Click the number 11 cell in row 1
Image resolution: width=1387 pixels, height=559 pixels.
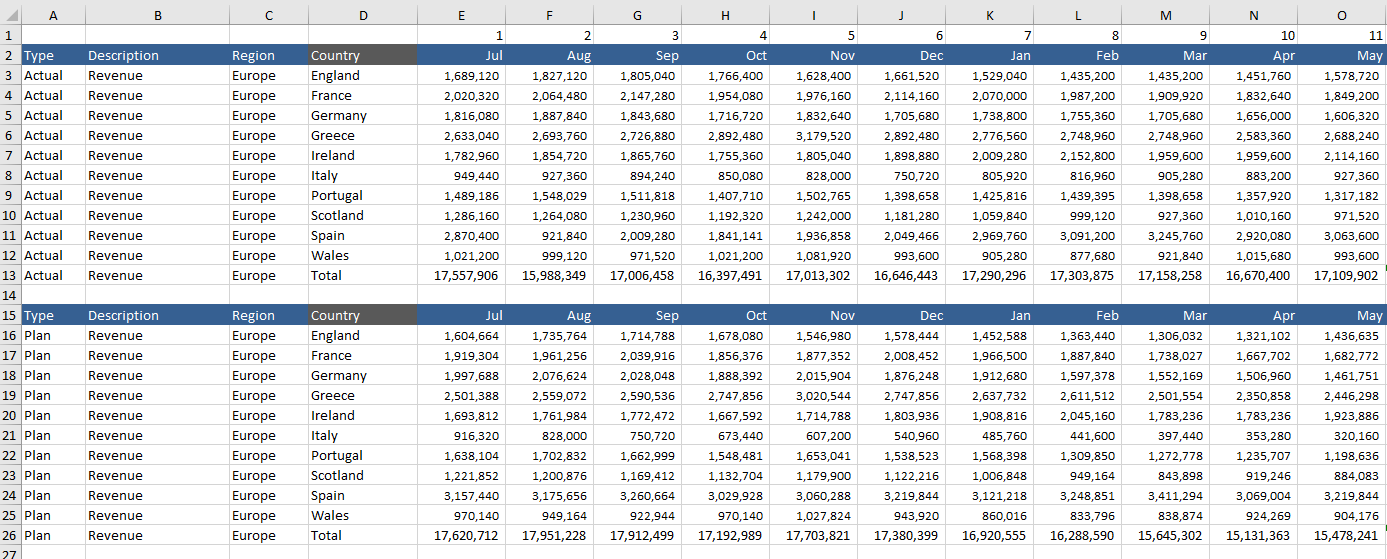[x=1342, y=36]
